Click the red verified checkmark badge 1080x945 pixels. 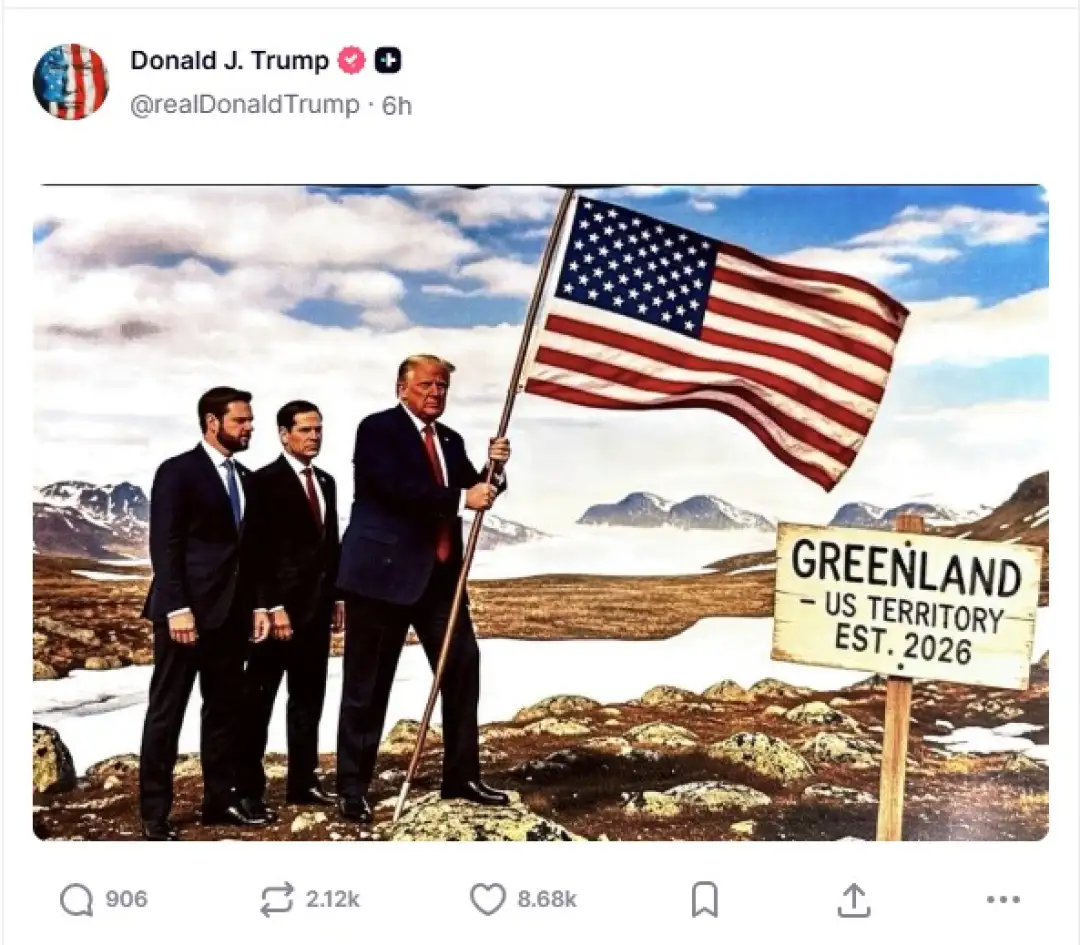(351, 61)
